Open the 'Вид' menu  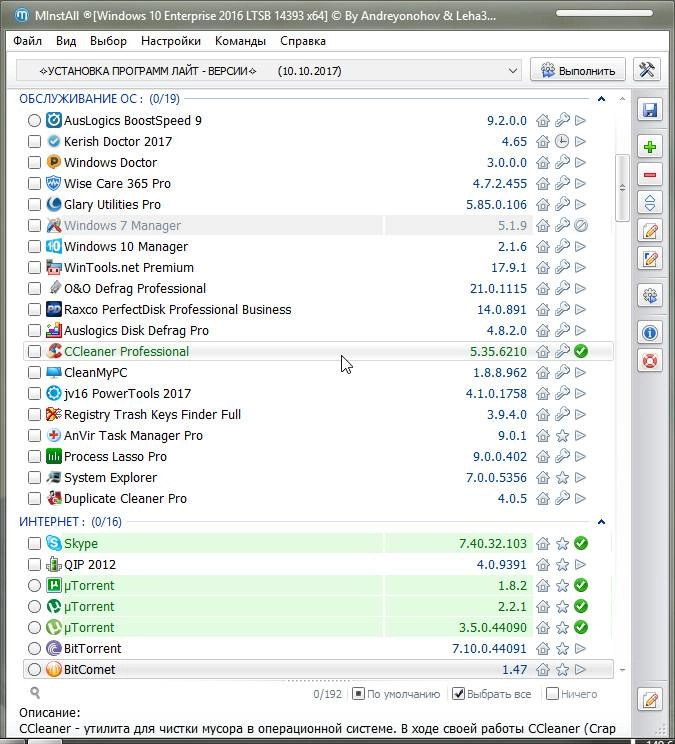(x=66, y=41)
